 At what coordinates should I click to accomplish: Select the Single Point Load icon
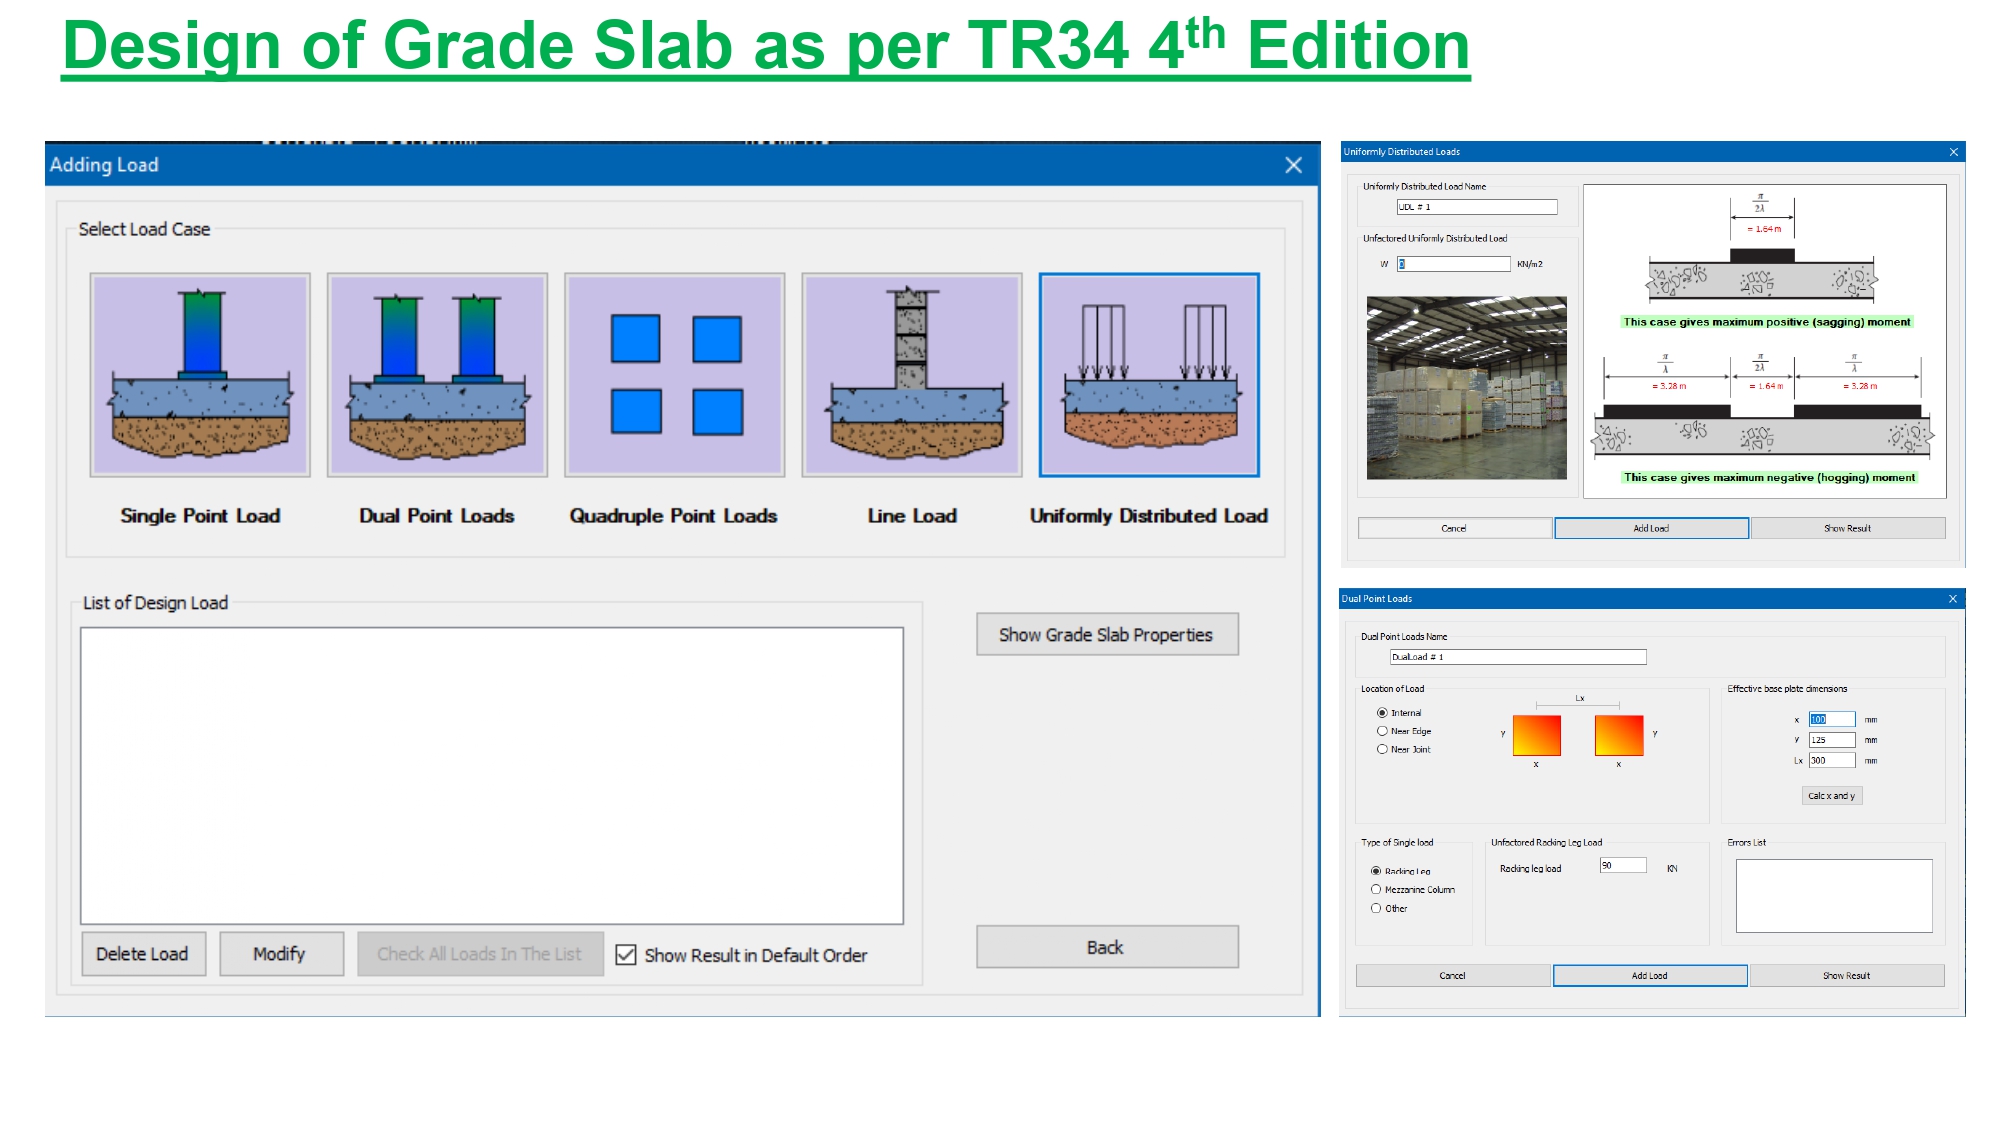200,375
